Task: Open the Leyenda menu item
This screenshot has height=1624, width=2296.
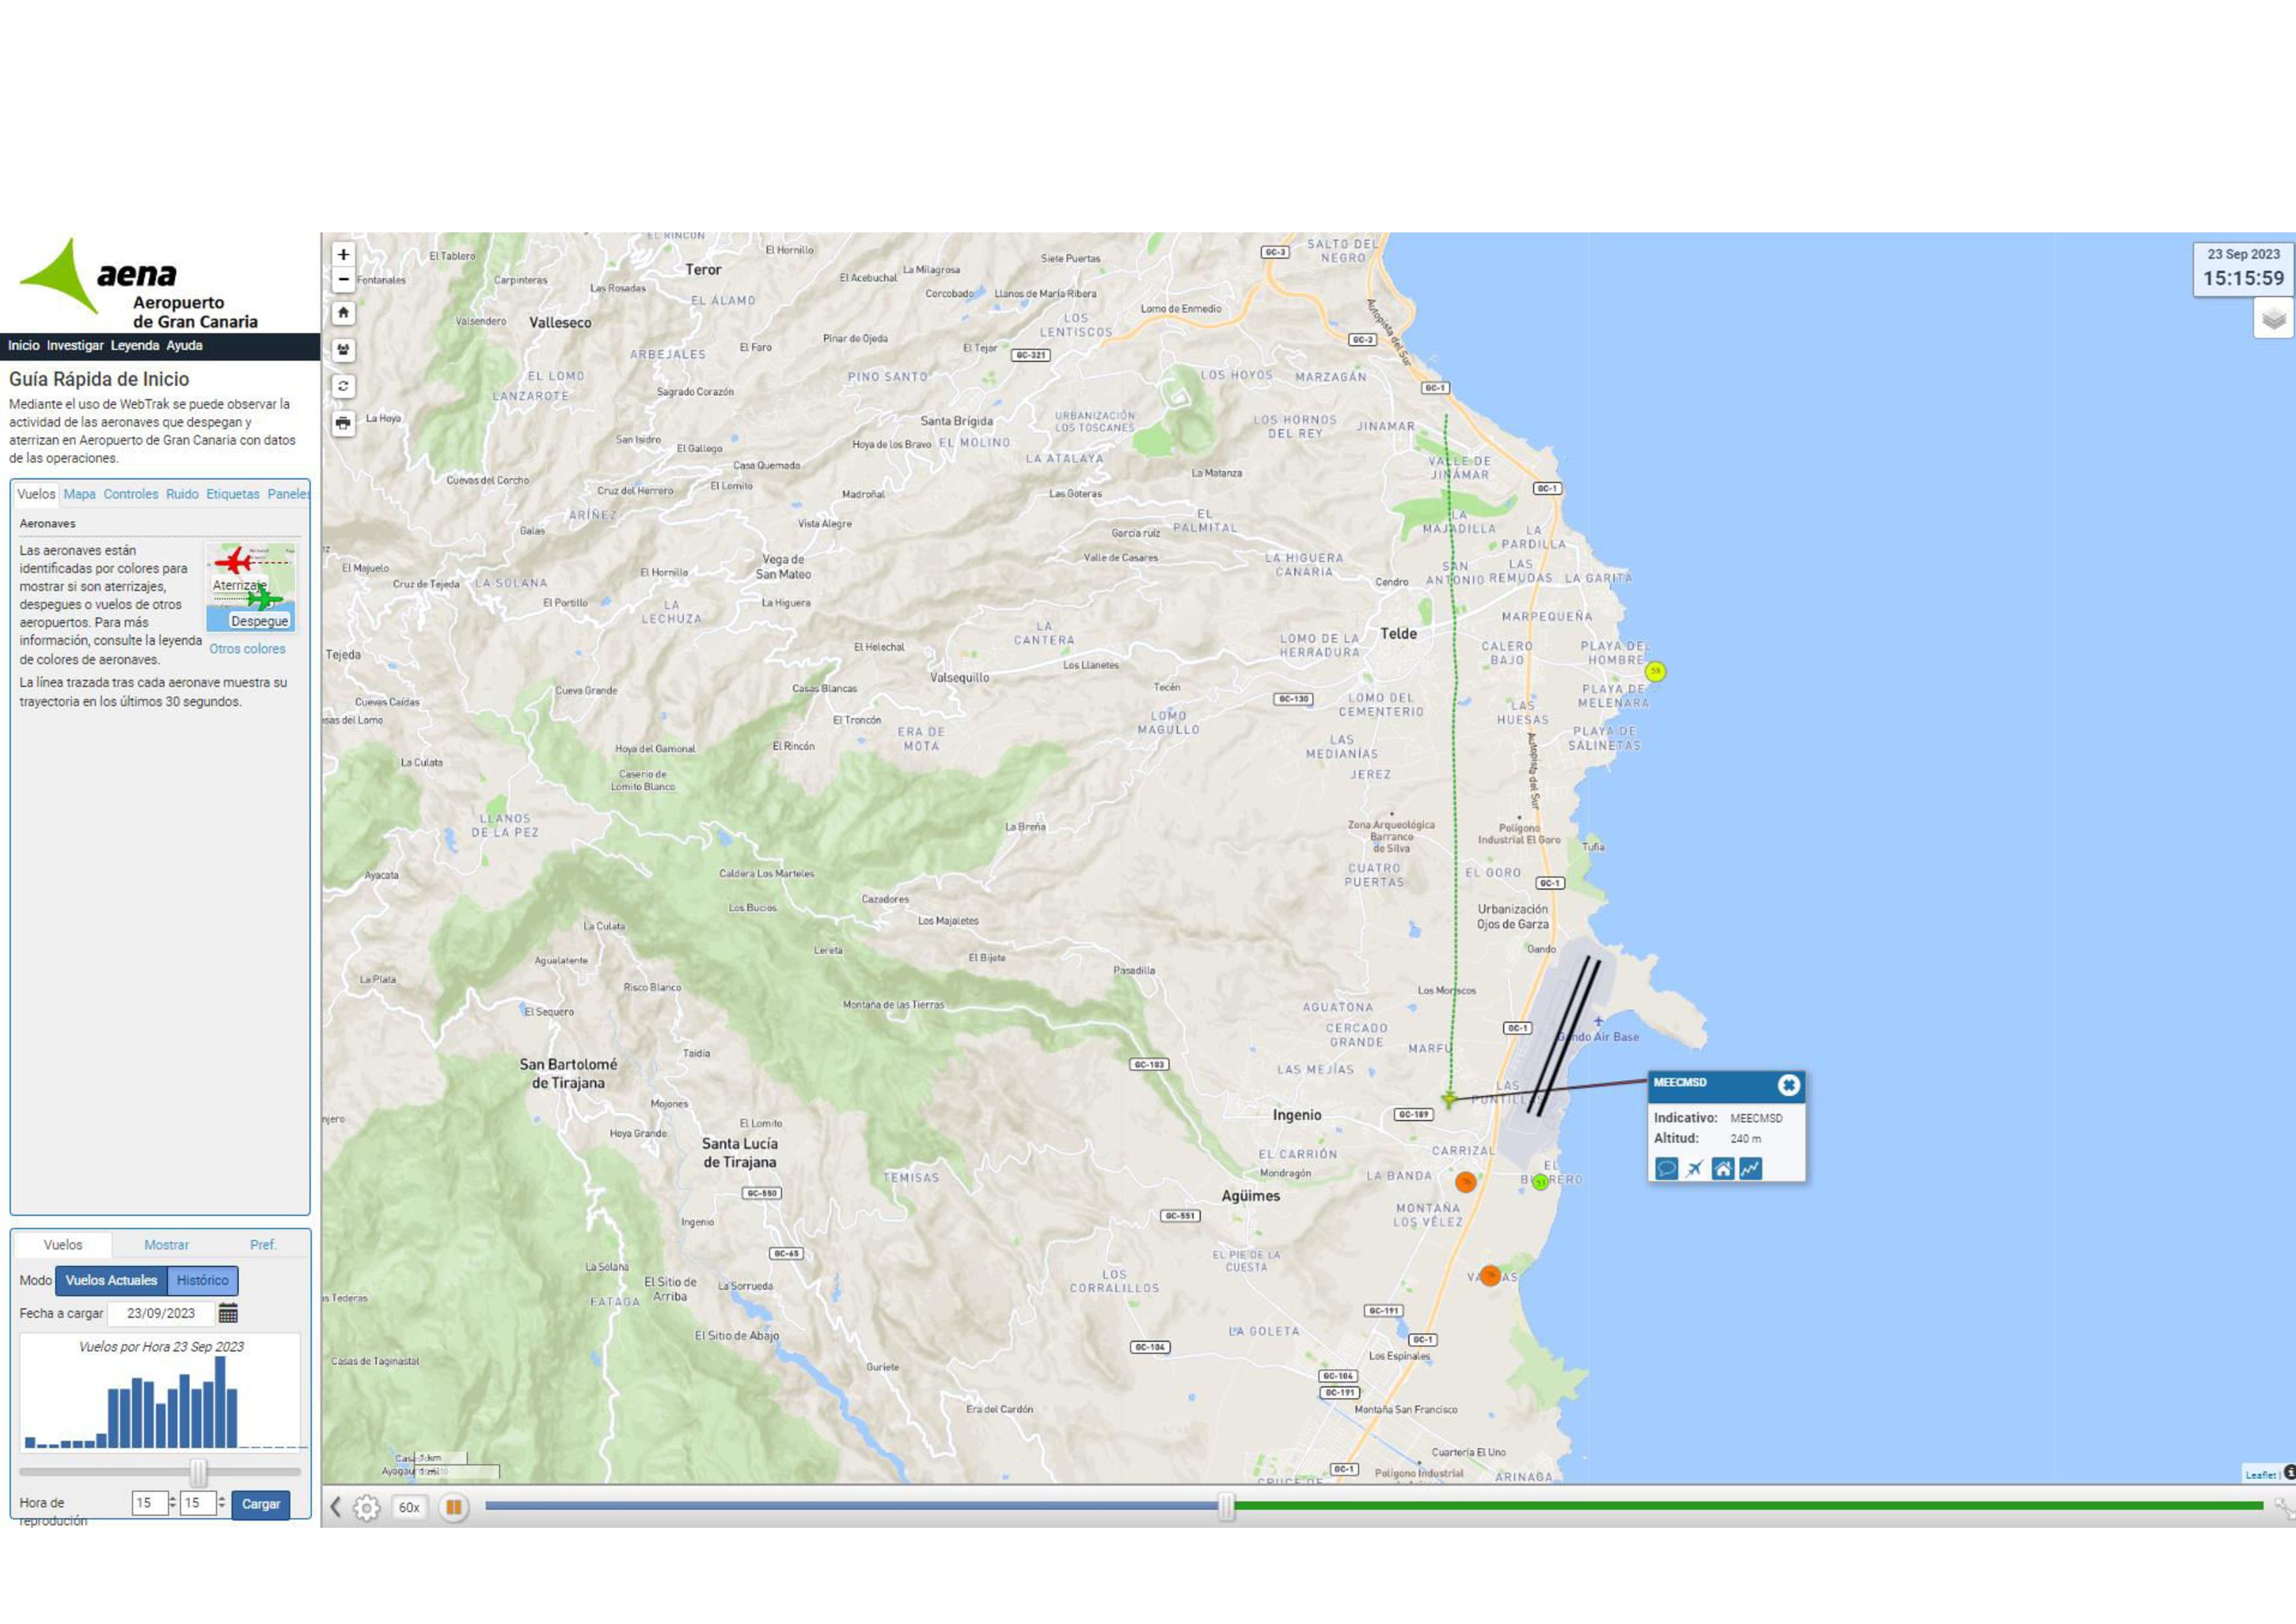Action: click(x=135, y=346)
